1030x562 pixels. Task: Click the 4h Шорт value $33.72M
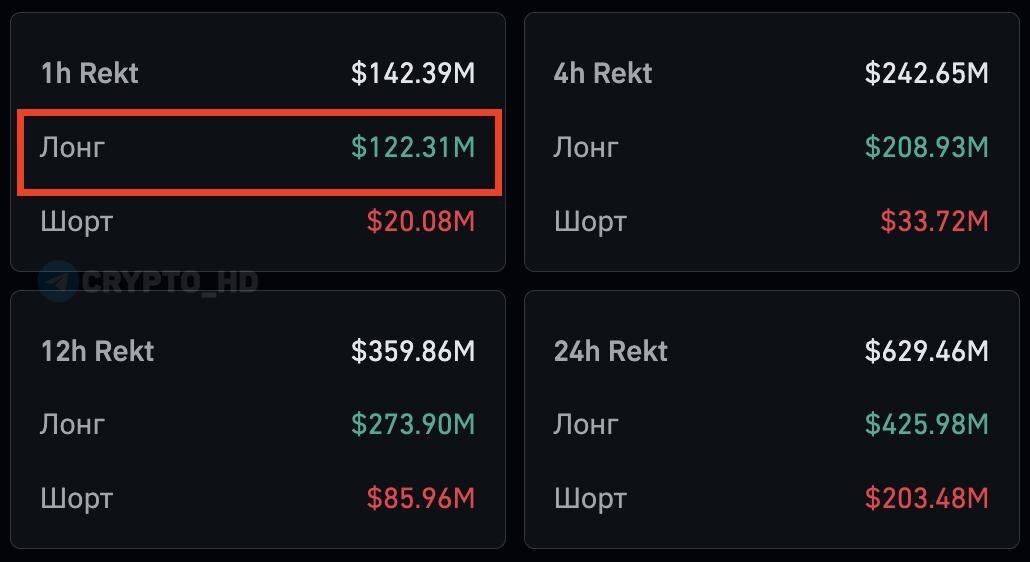pyautogui.click(x=934, y=221)
